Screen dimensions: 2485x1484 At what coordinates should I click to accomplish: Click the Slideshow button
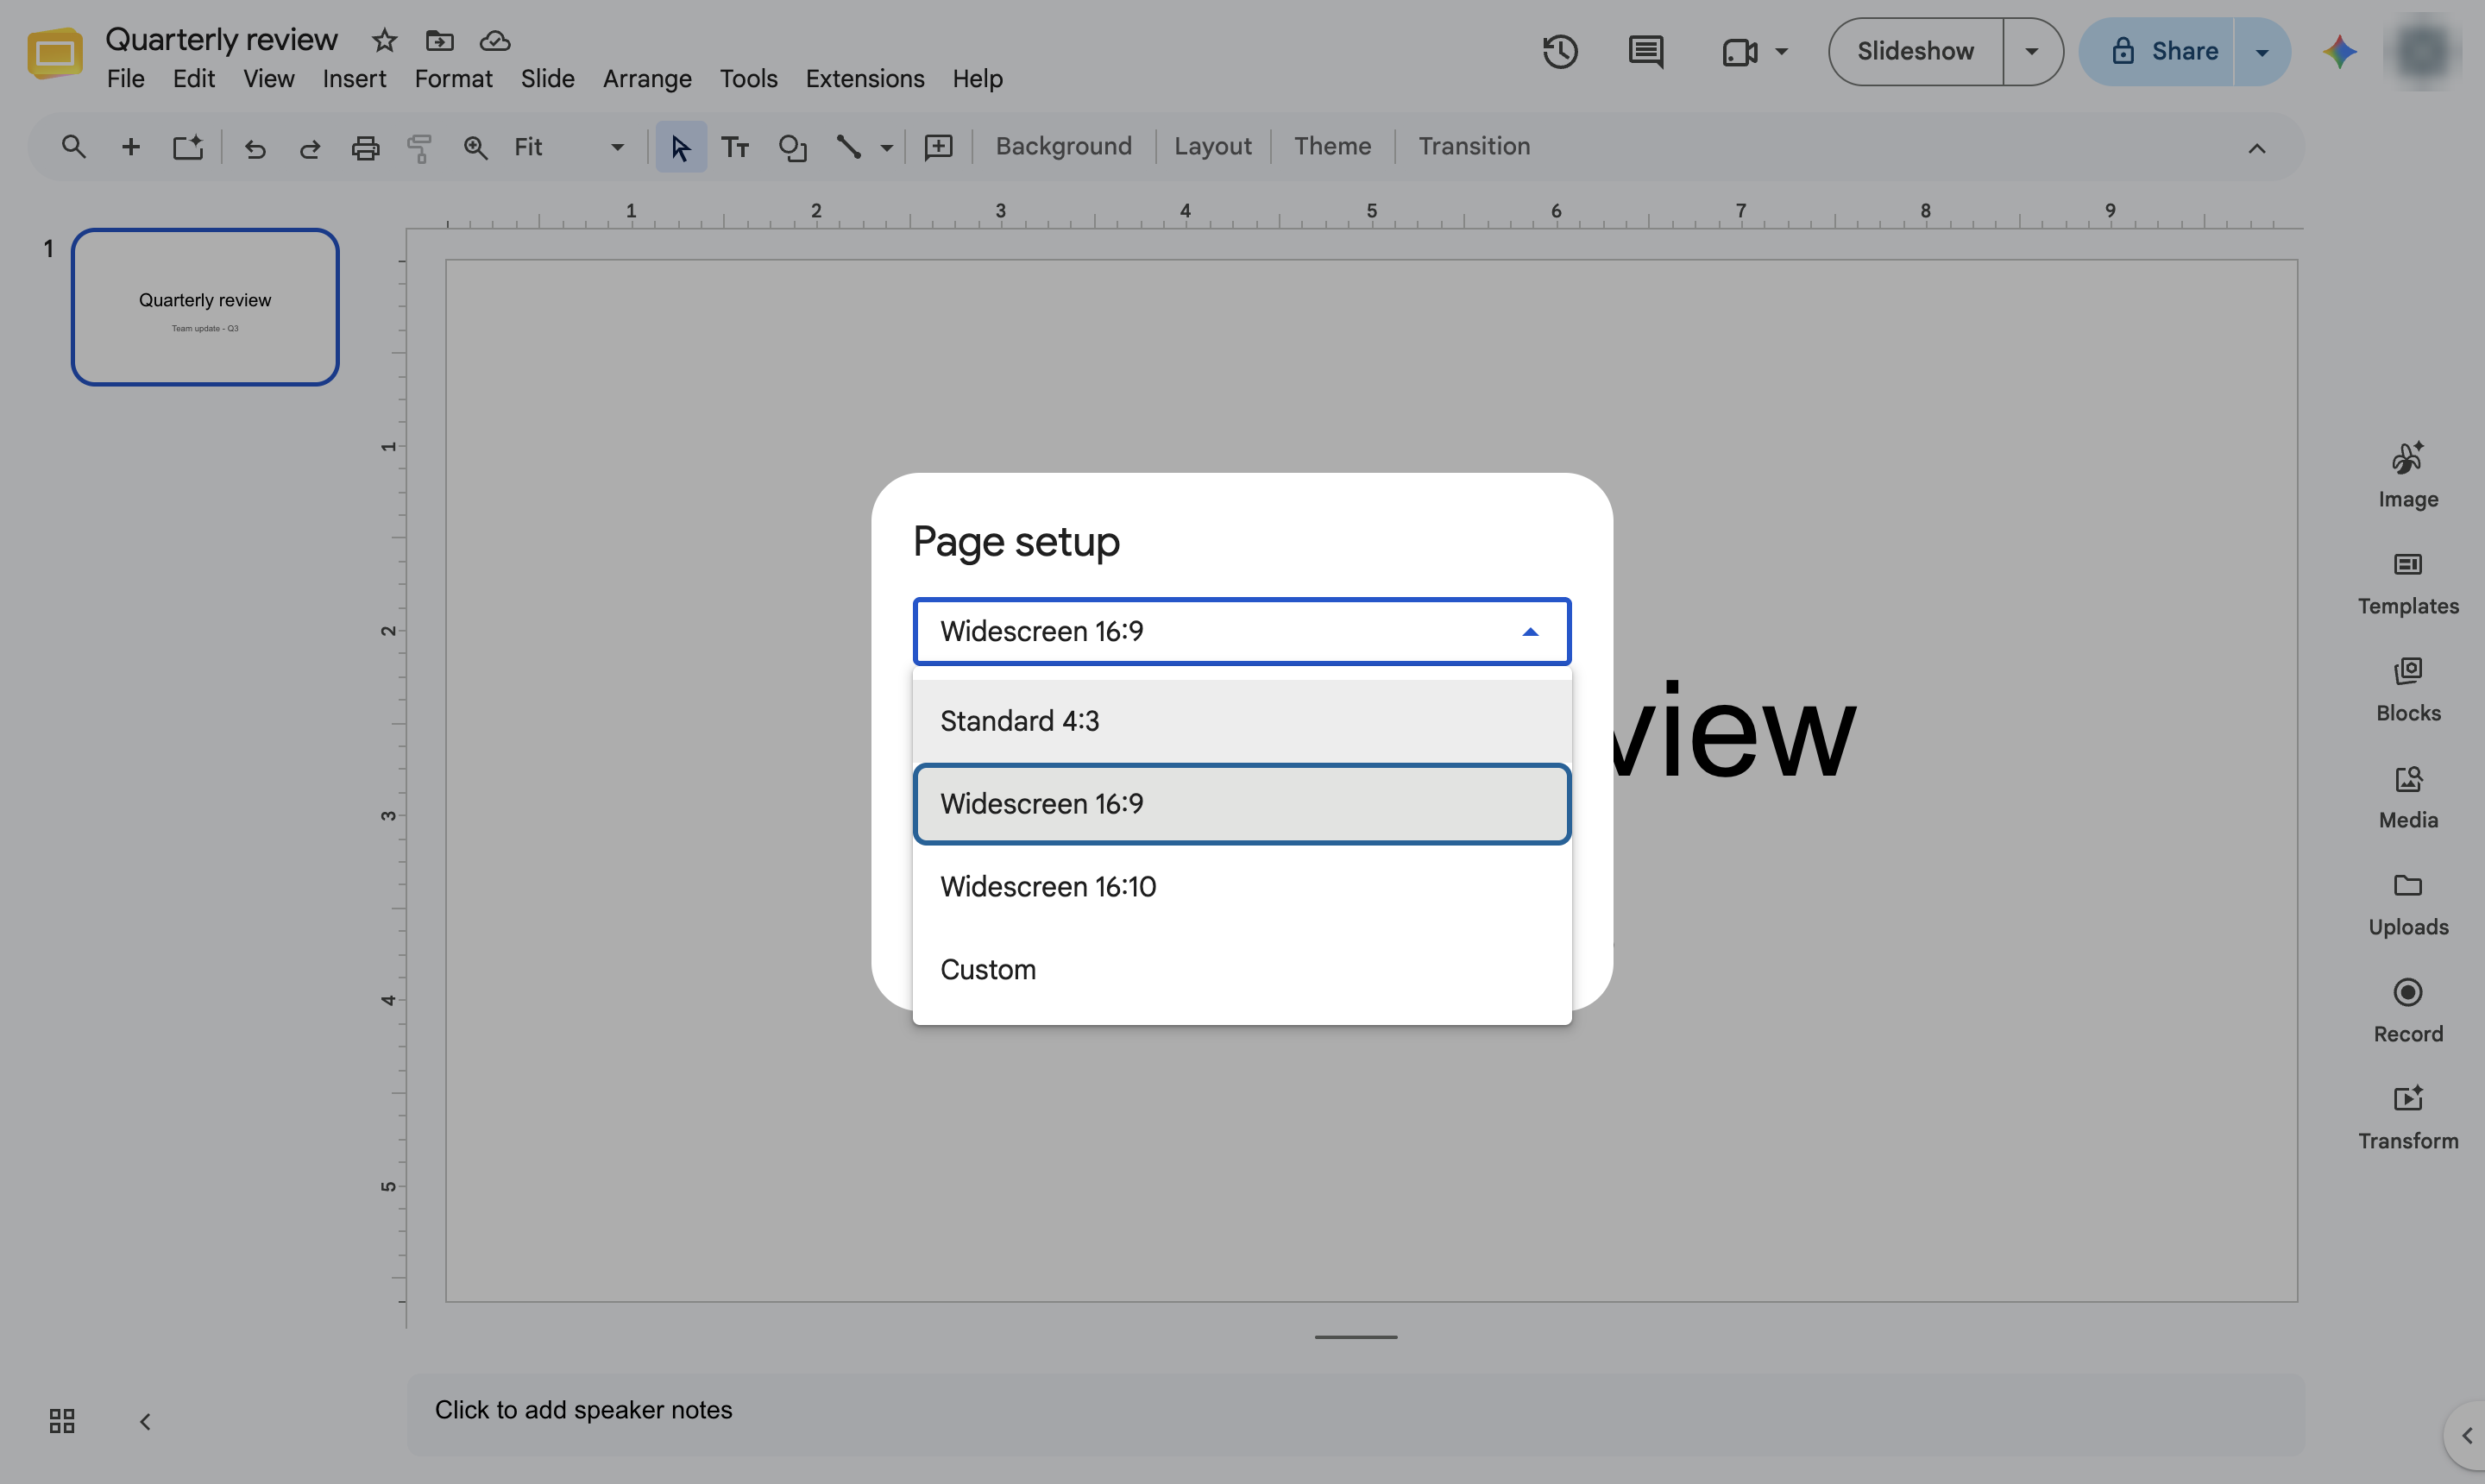click(1915, 51)
